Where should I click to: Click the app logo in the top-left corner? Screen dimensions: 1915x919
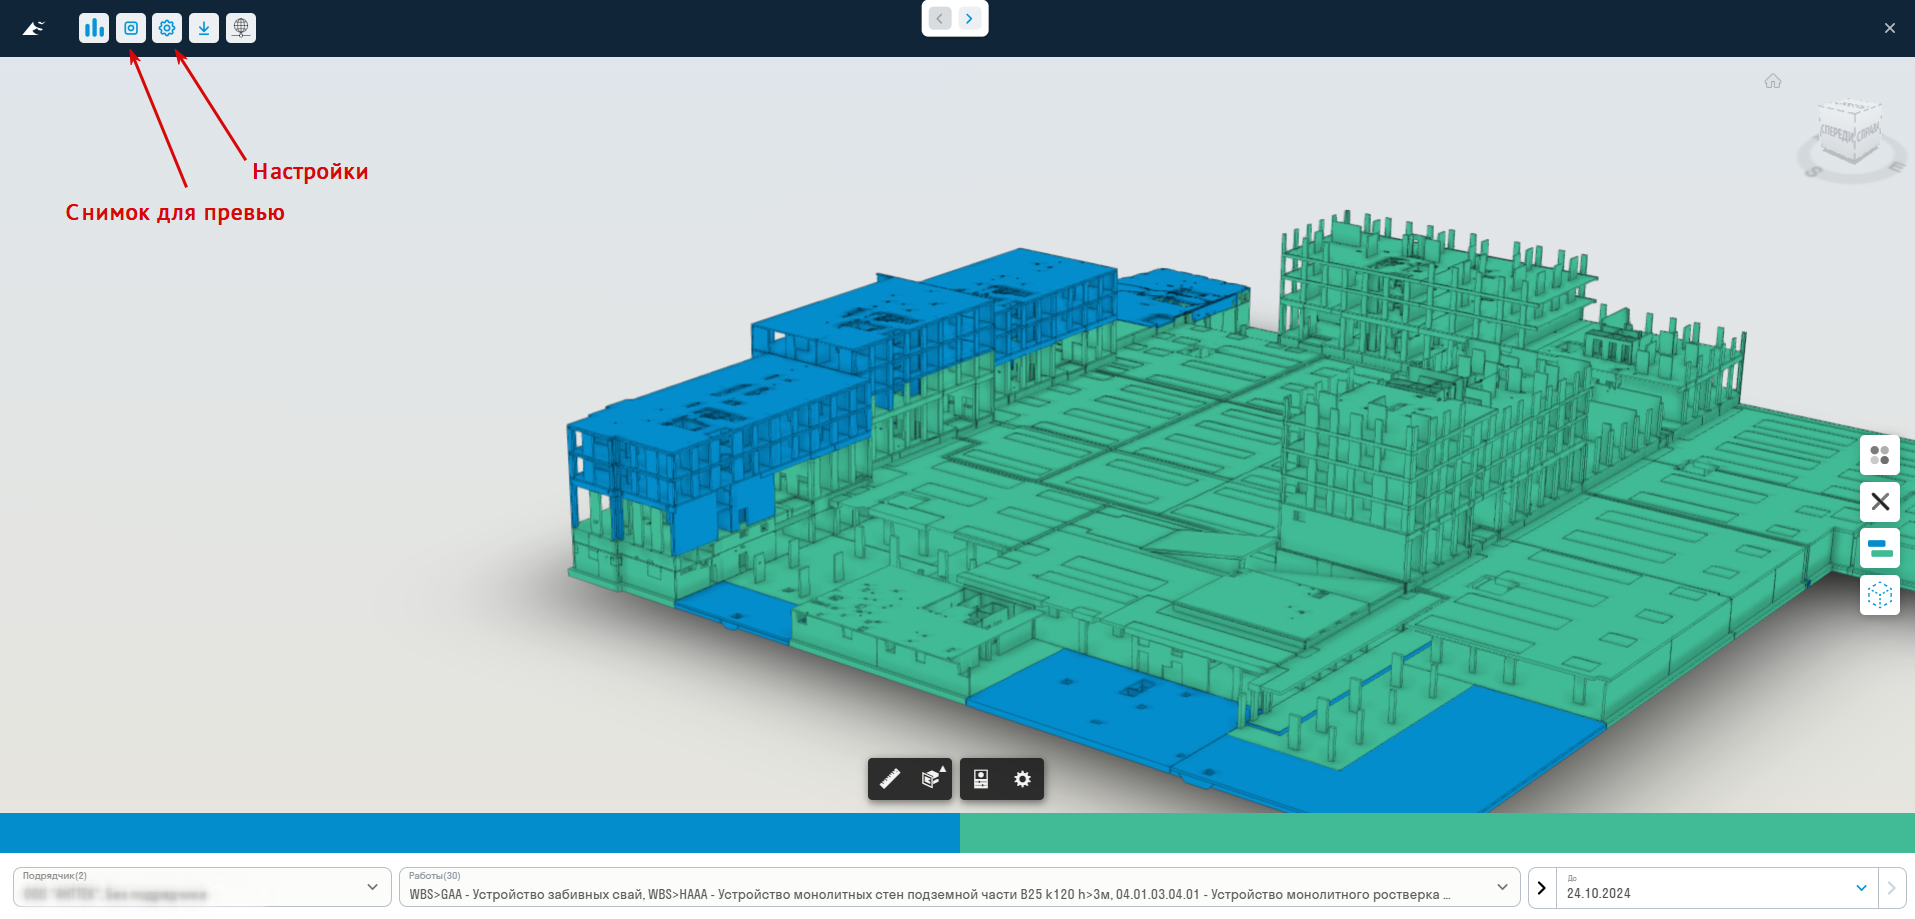coord(34,28)
